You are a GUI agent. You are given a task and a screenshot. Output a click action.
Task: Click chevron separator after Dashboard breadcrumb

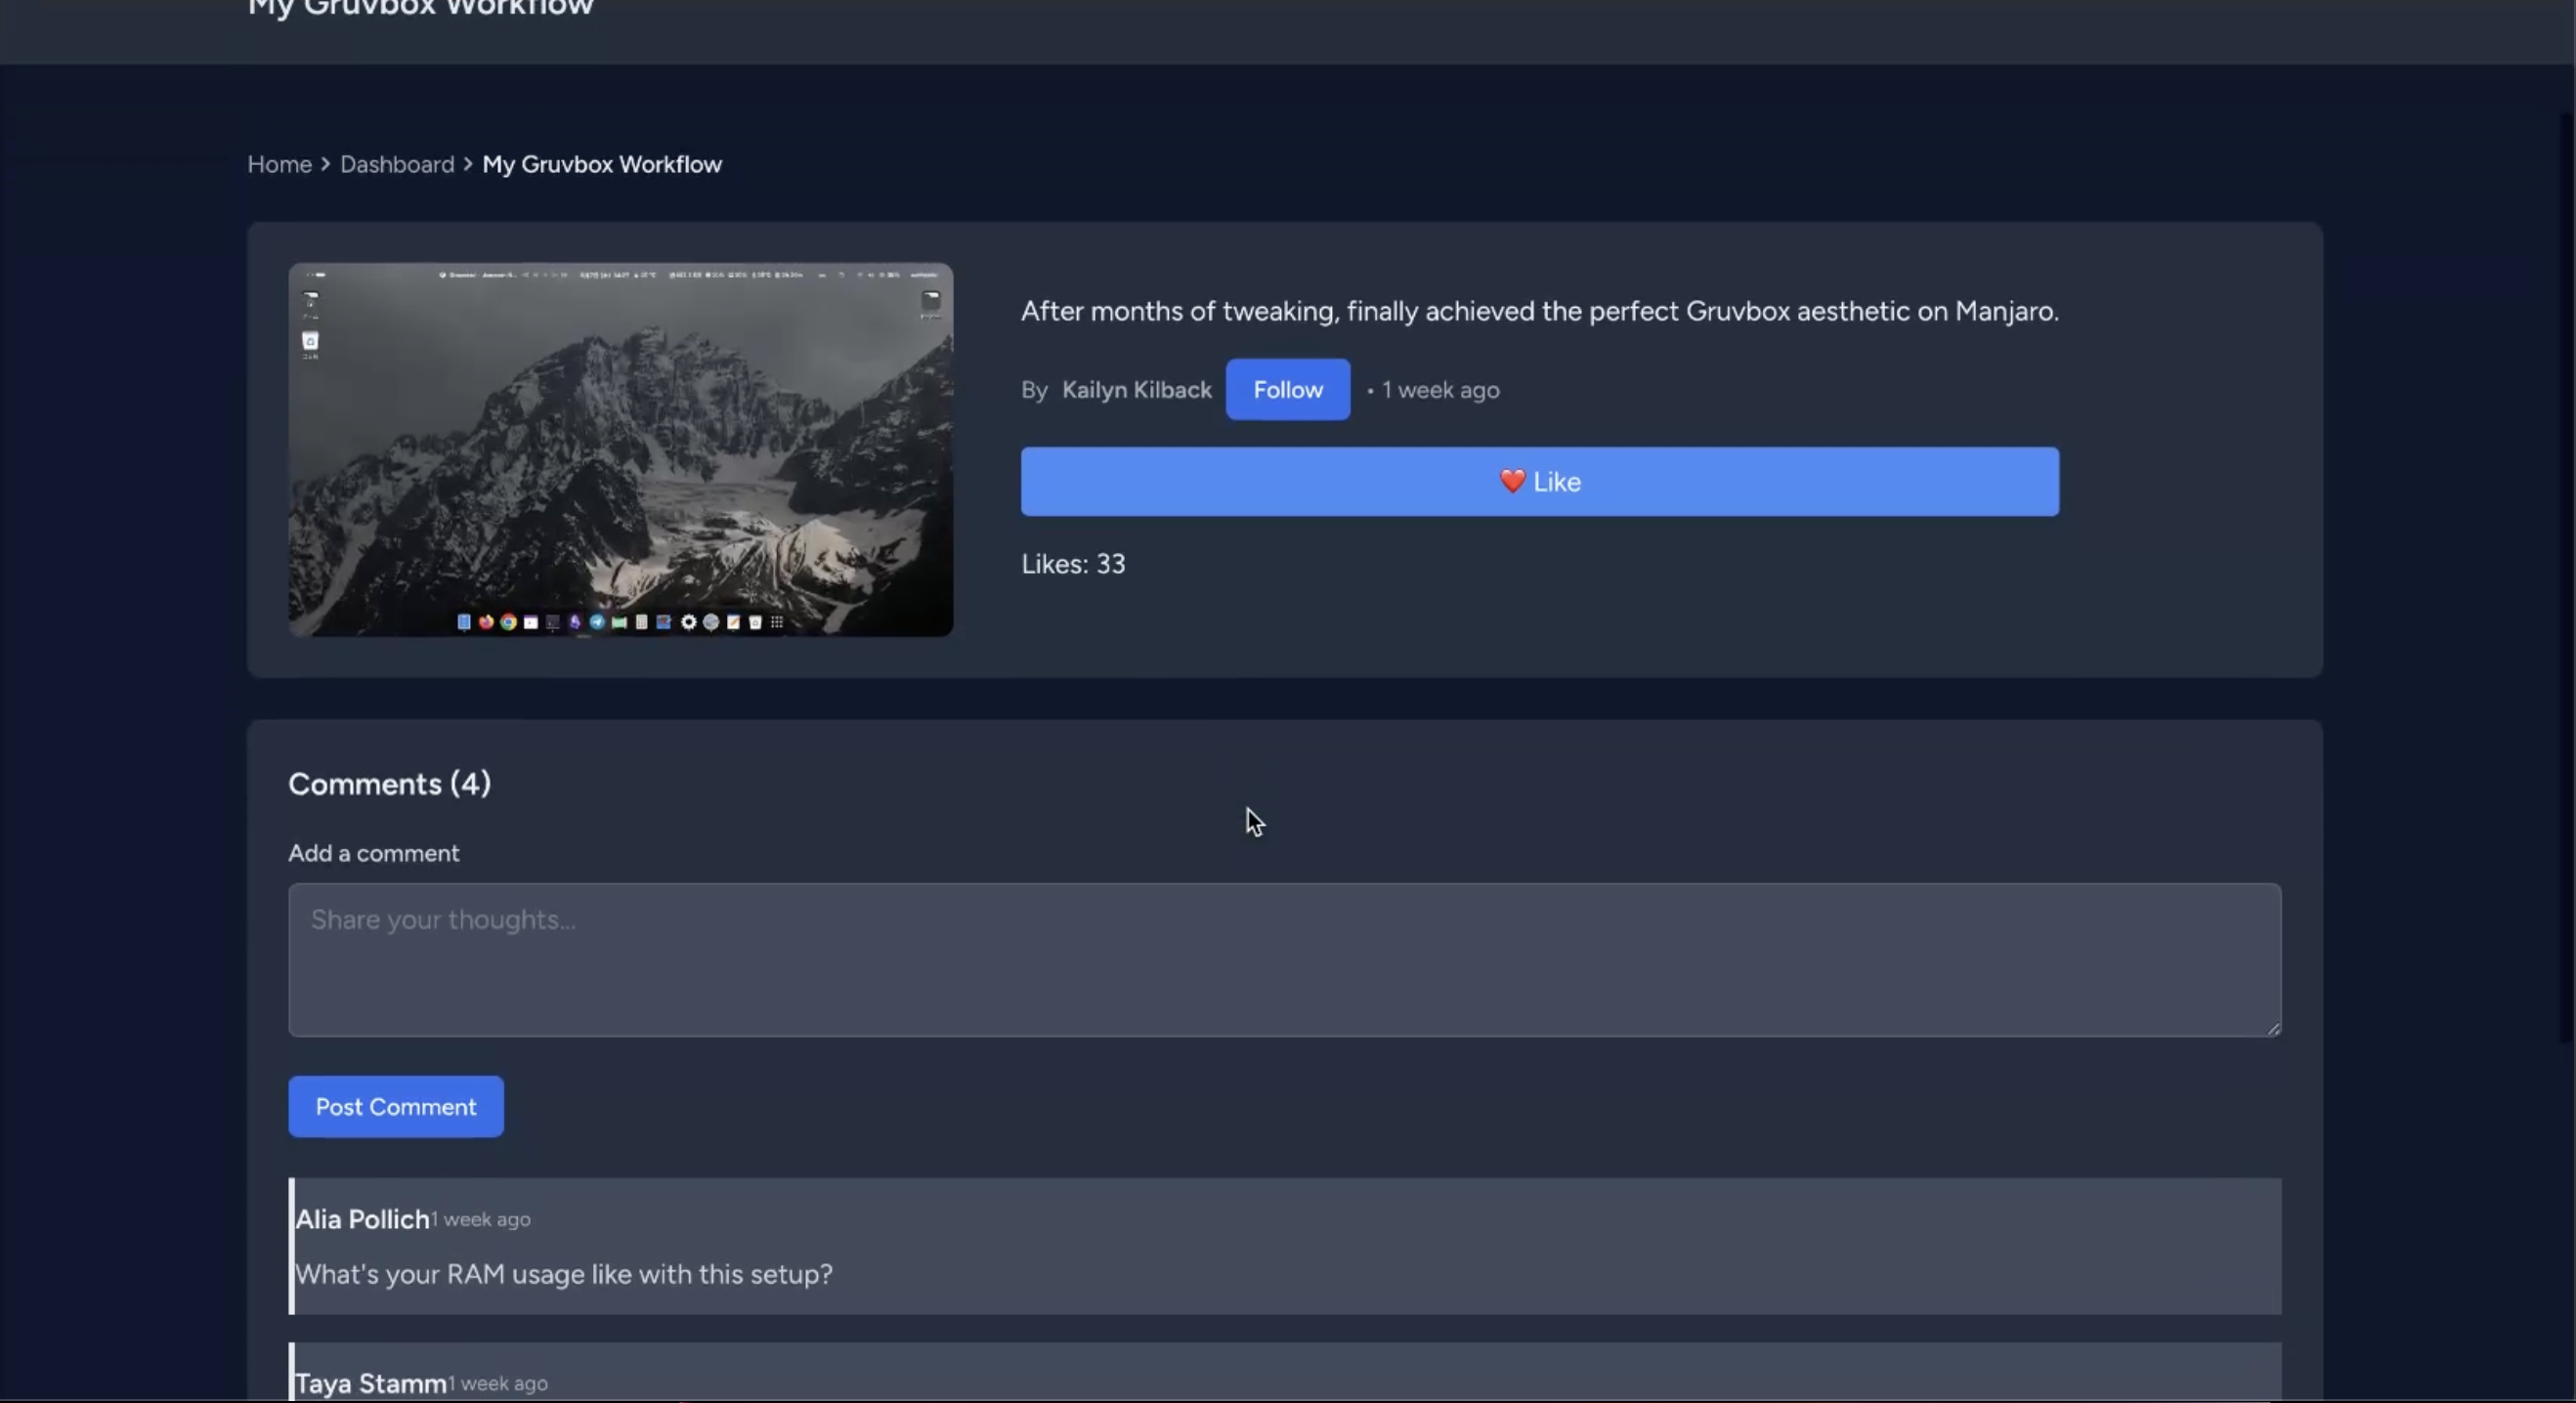tap(467, 164)
